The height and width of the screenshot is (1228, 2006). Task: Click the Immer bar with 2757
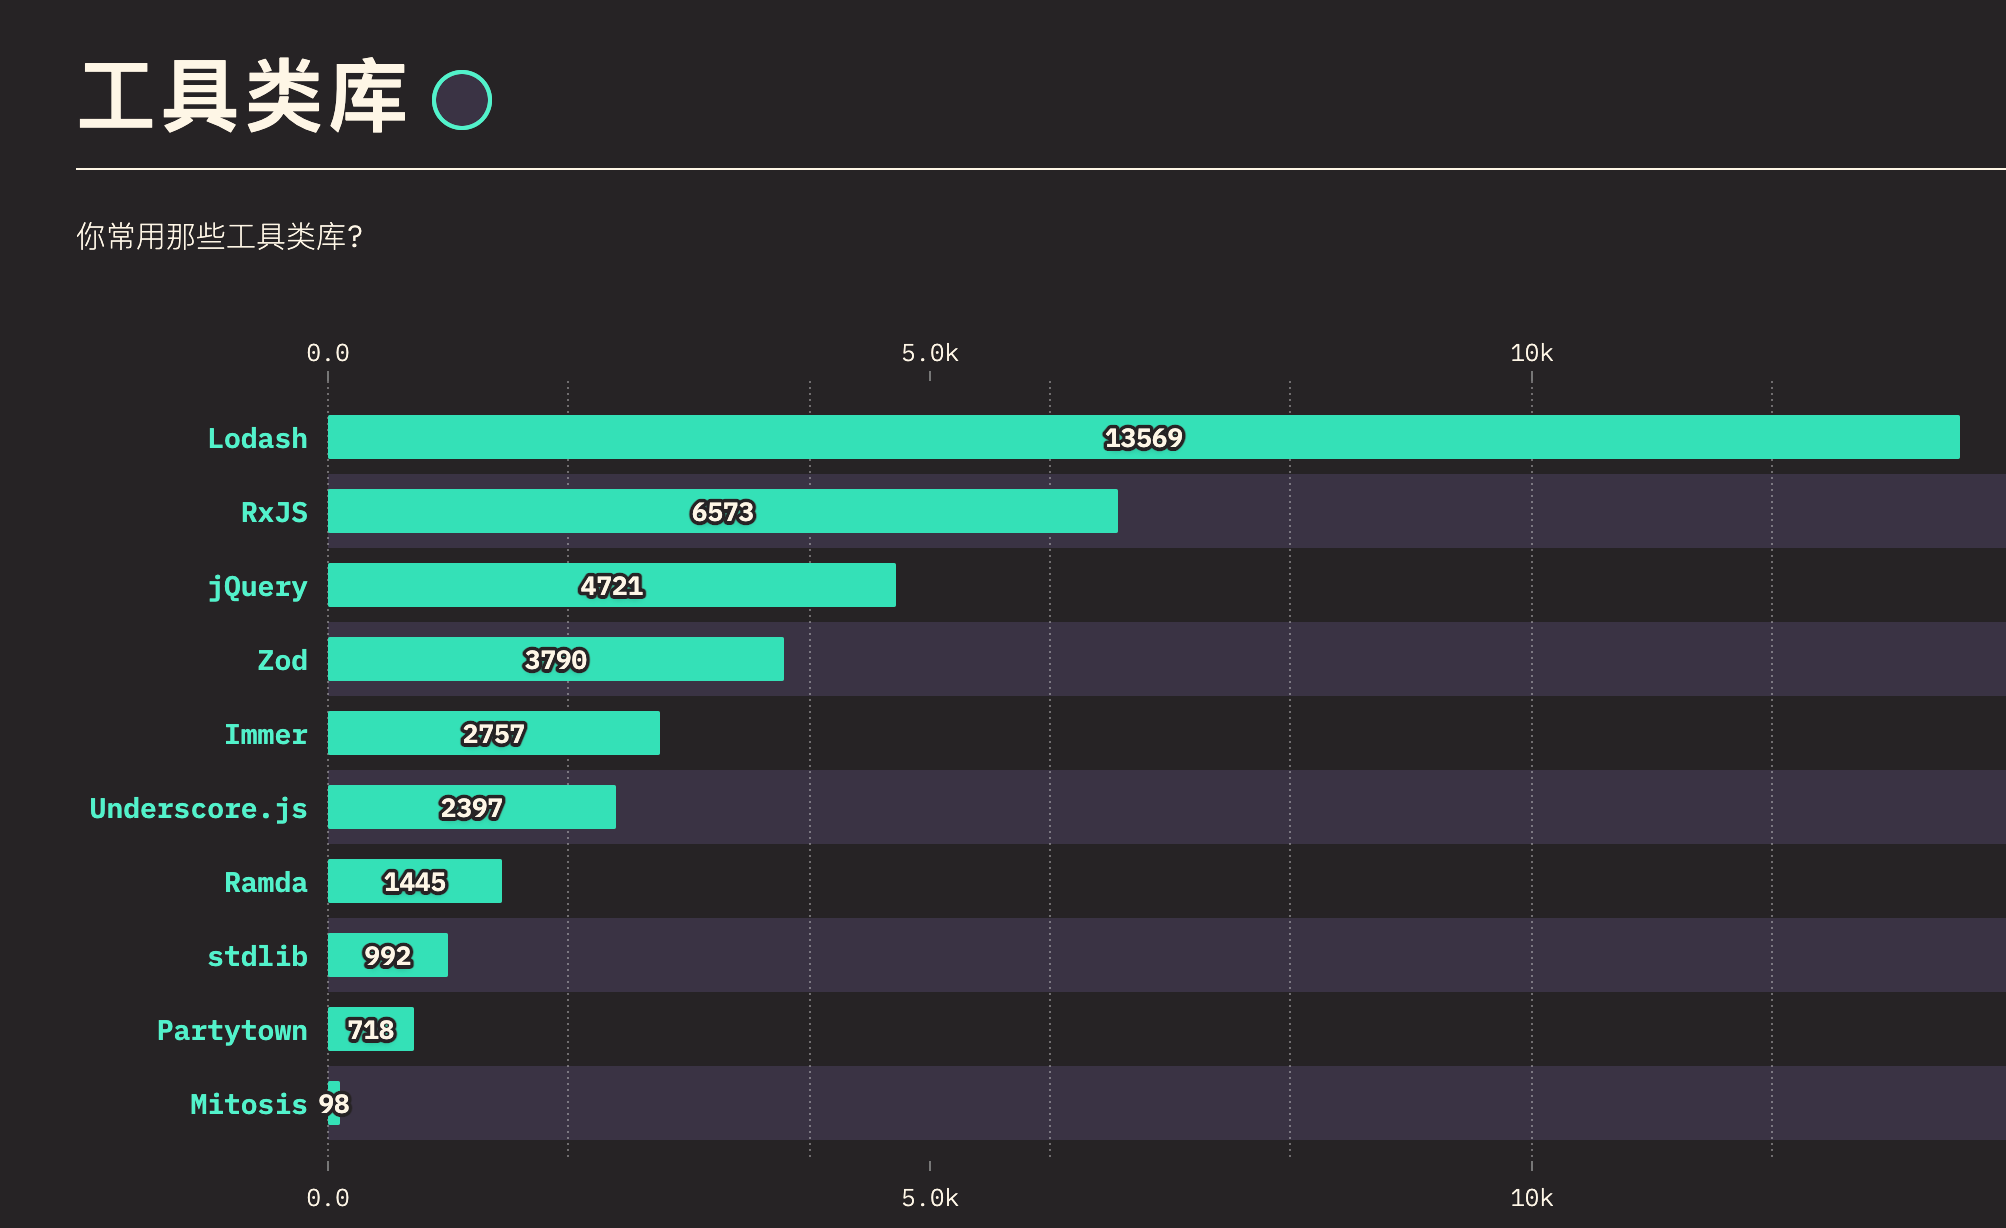494,733
